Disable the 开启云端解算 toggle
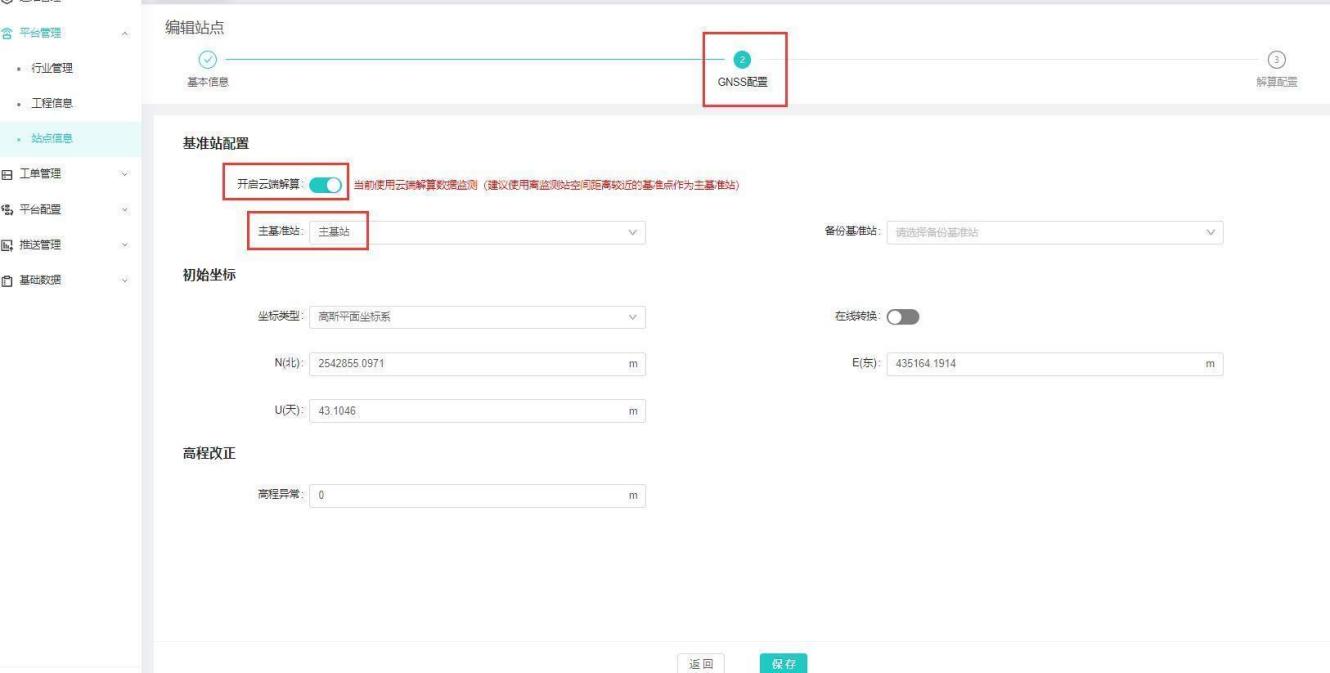Screen dimensions: 1330x673 [326, 185]
